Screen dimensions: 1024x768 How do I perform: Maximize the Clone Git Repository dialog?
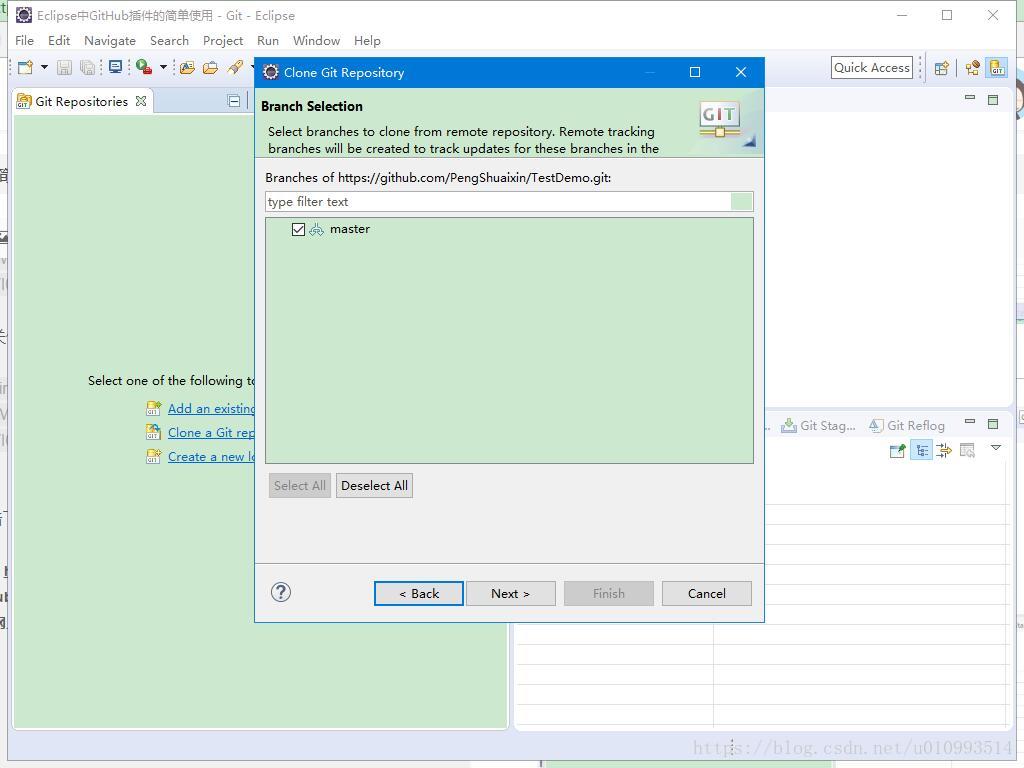695,72
